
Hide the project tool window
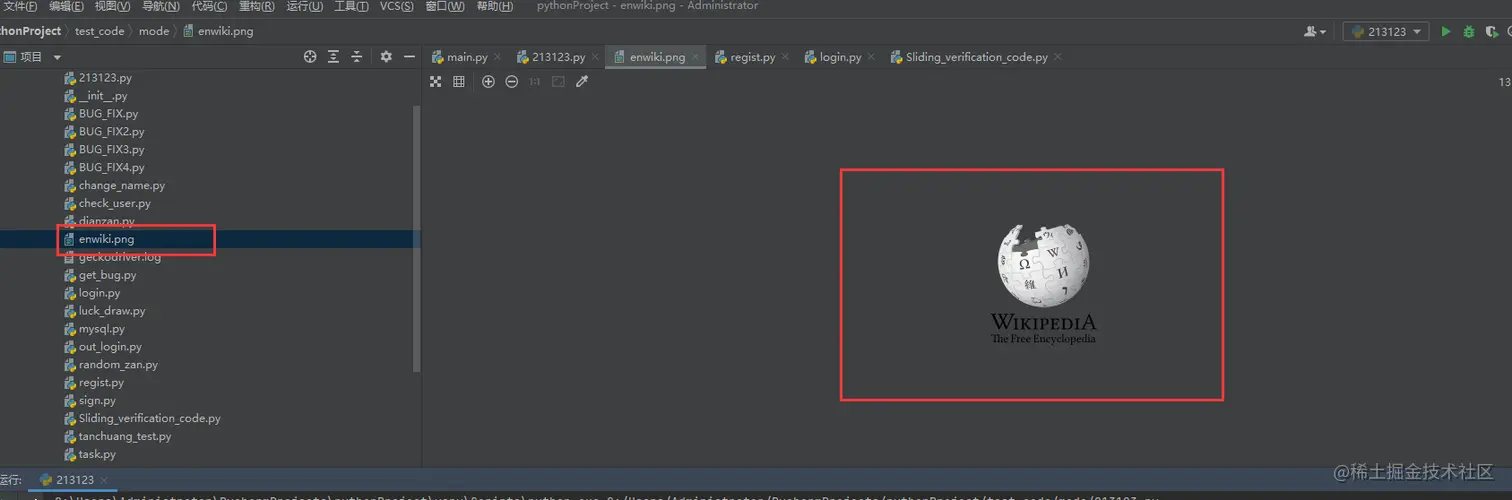click(x=409, y=57)
